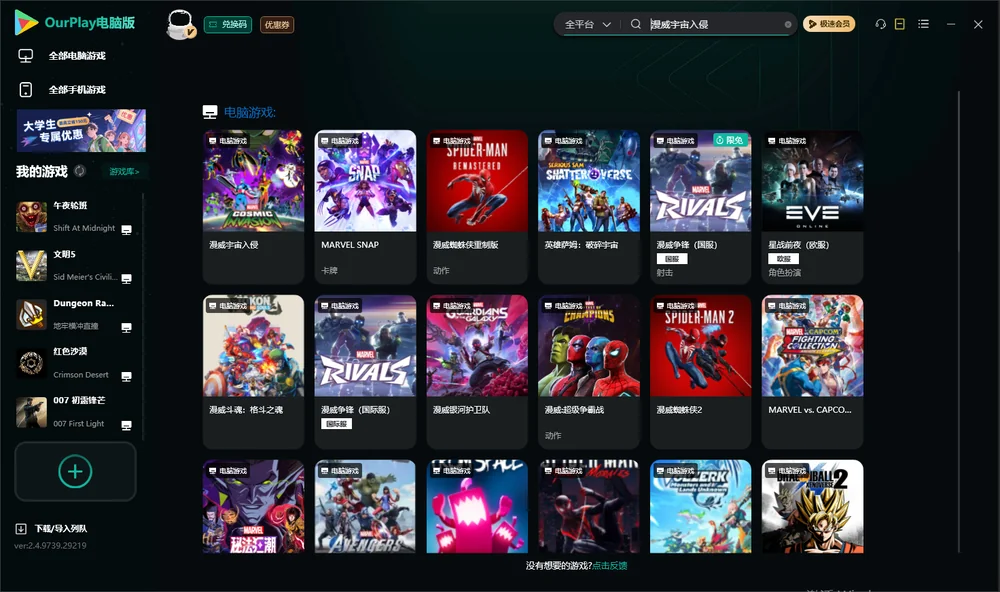Open the 星战前夜（欧服）EVE game card
1000x592 pixels.
pos(812,207)
